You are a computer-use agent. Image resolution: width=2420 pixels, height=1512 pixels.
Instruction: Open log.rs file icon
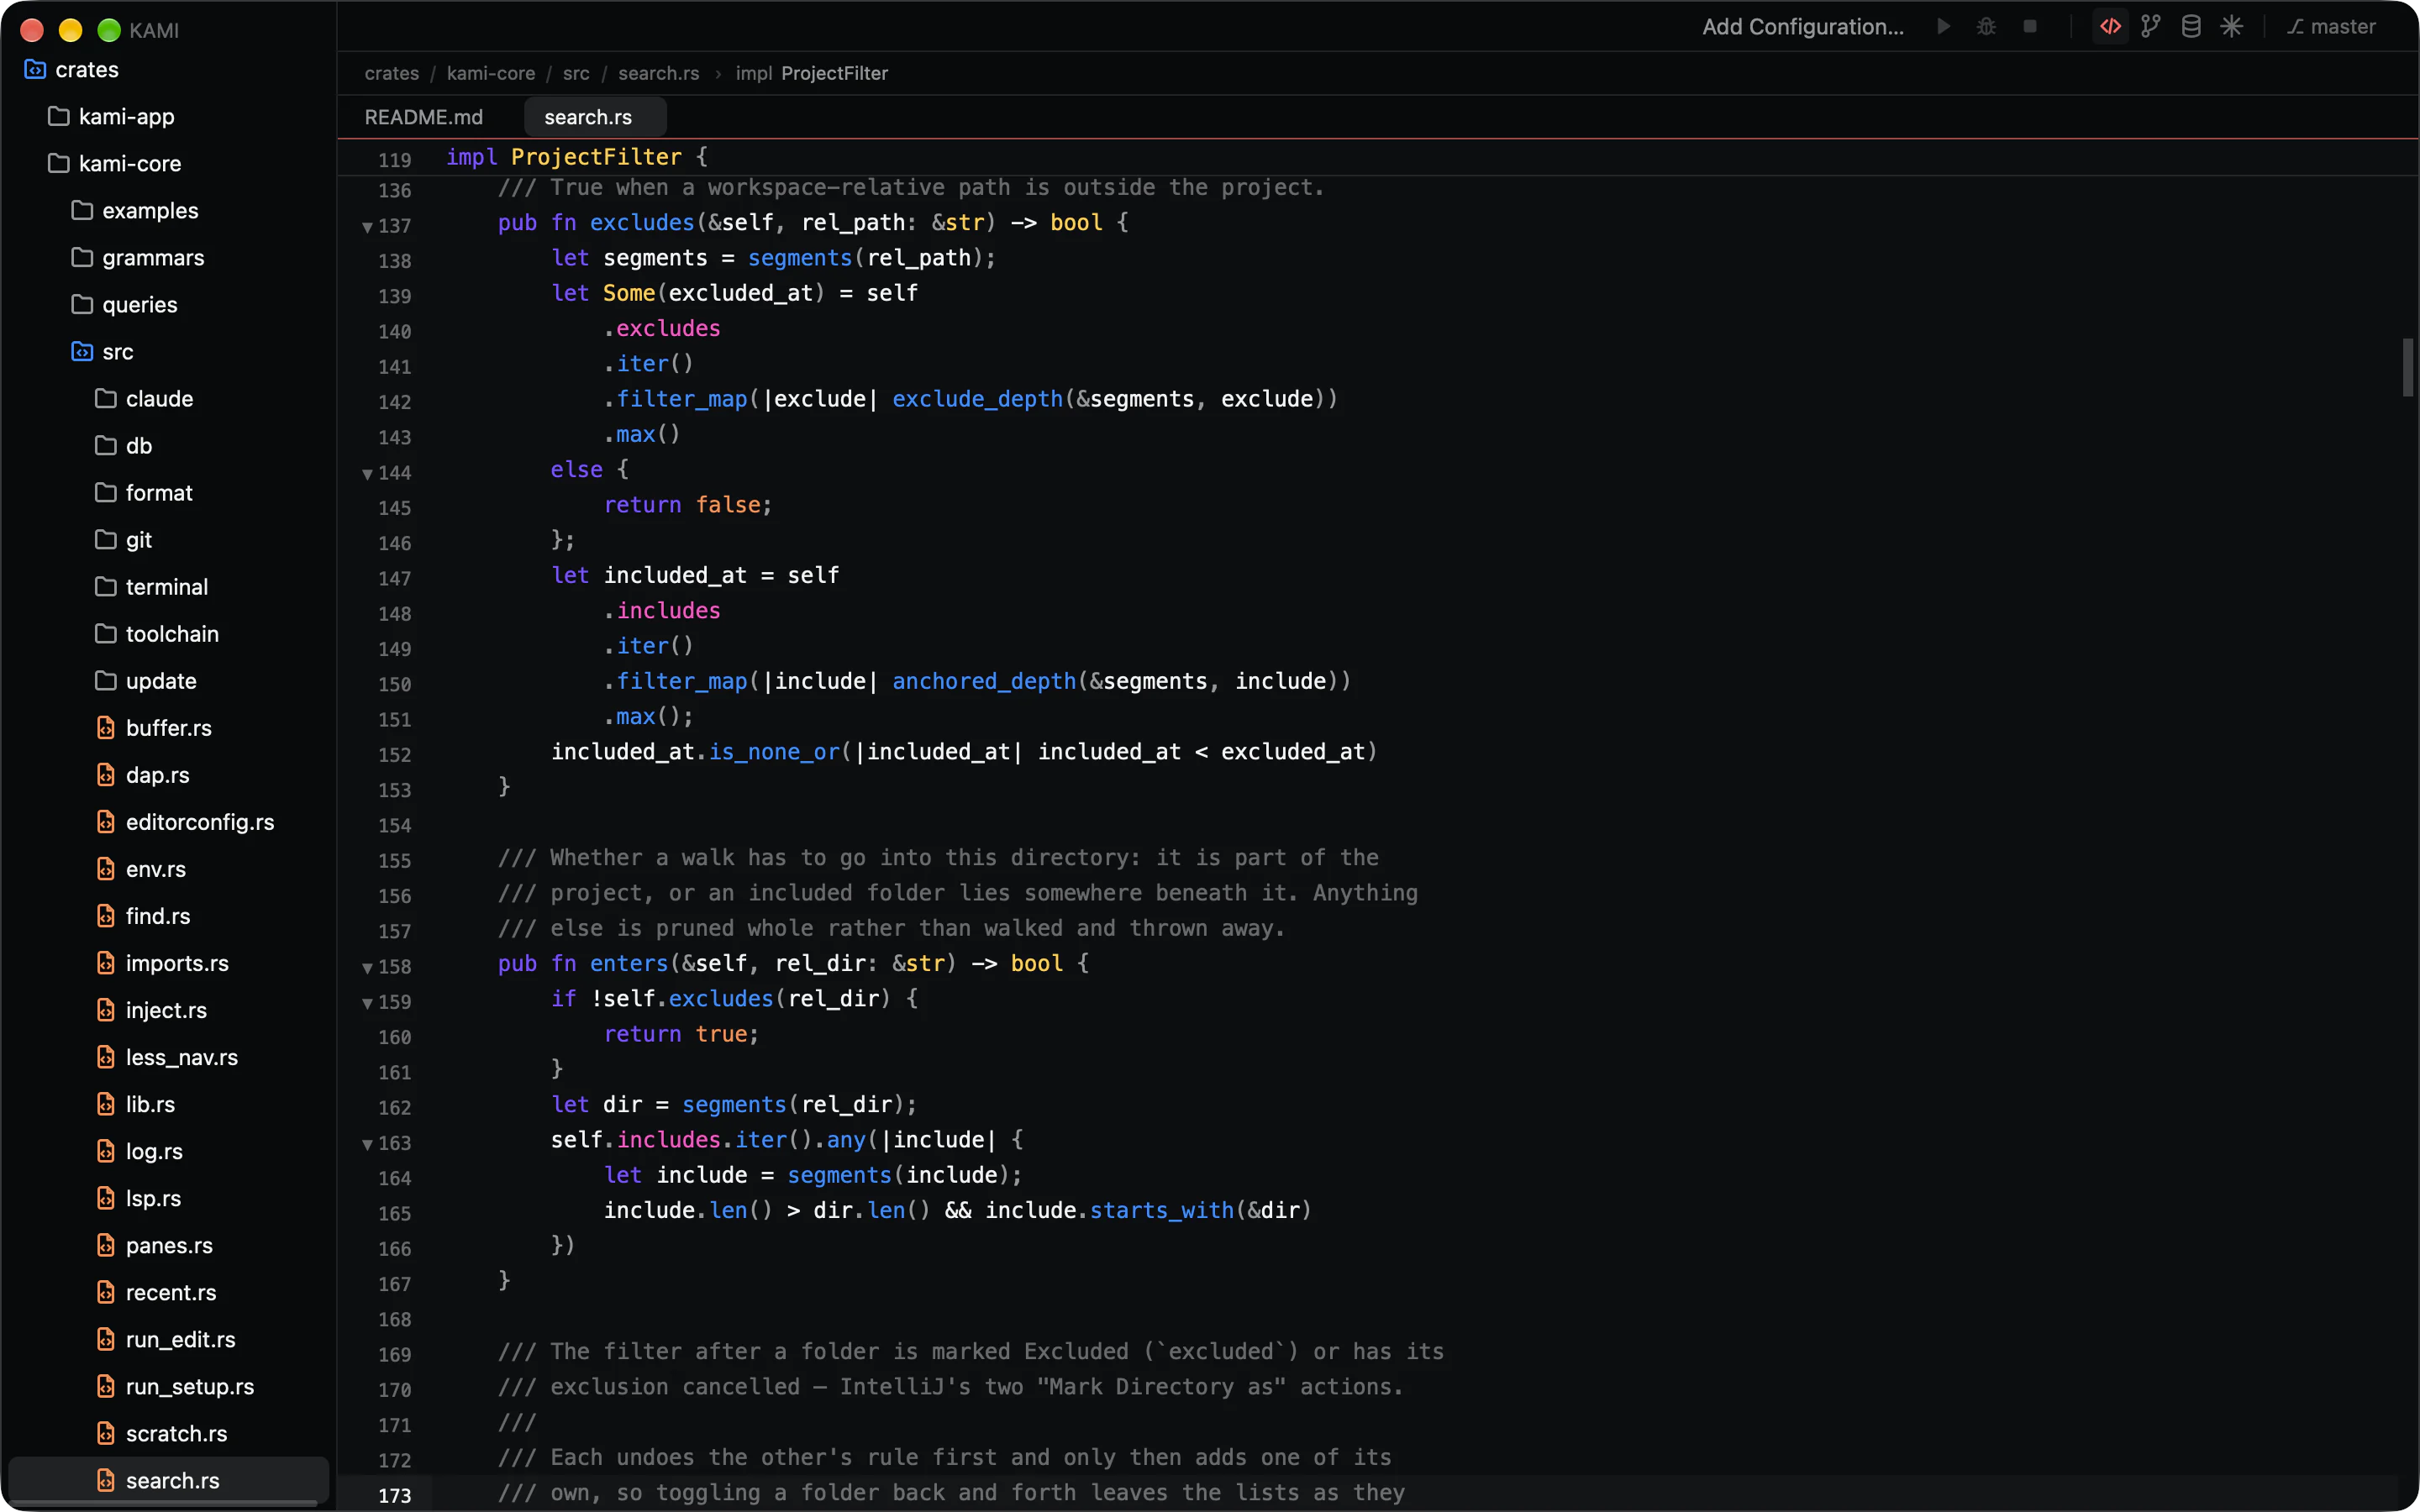click(105, 1151)
